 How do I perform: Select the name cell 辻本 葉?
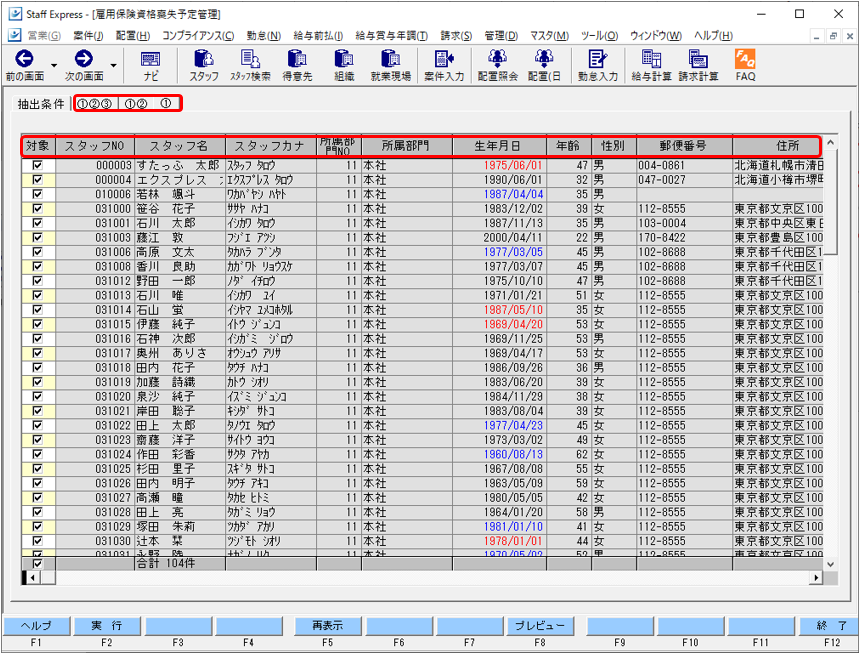click(180, 541)
